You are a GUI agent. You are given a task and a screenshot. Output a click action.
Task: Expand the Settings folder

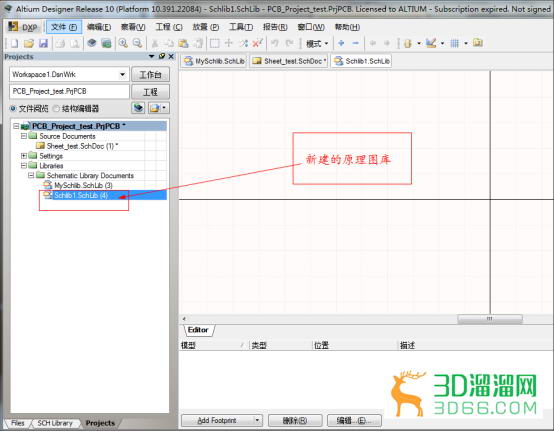tap(24, 156)
